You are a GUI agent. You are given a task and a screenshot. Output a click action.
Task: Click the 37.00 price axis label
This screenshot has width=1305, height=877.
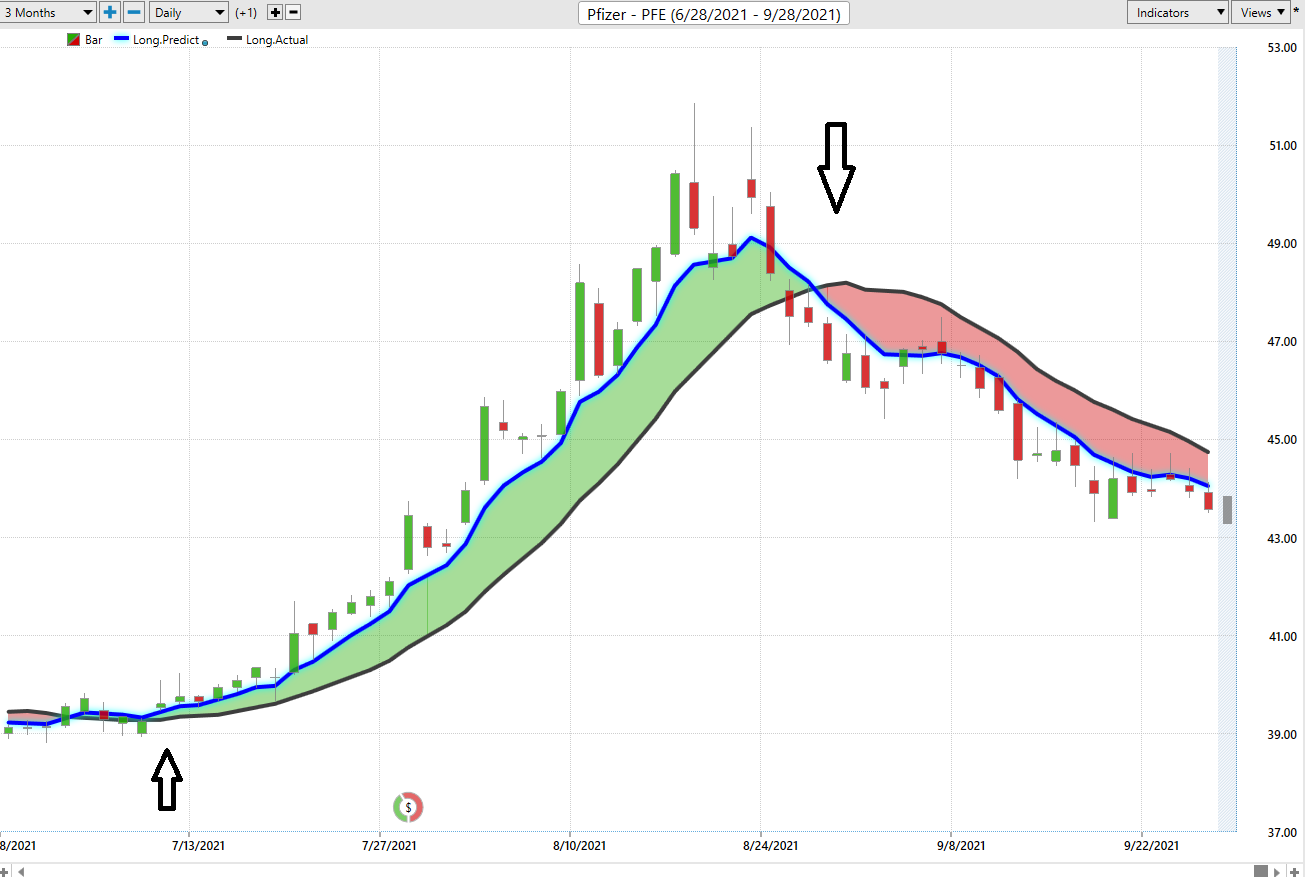[x=1281, y=833]
